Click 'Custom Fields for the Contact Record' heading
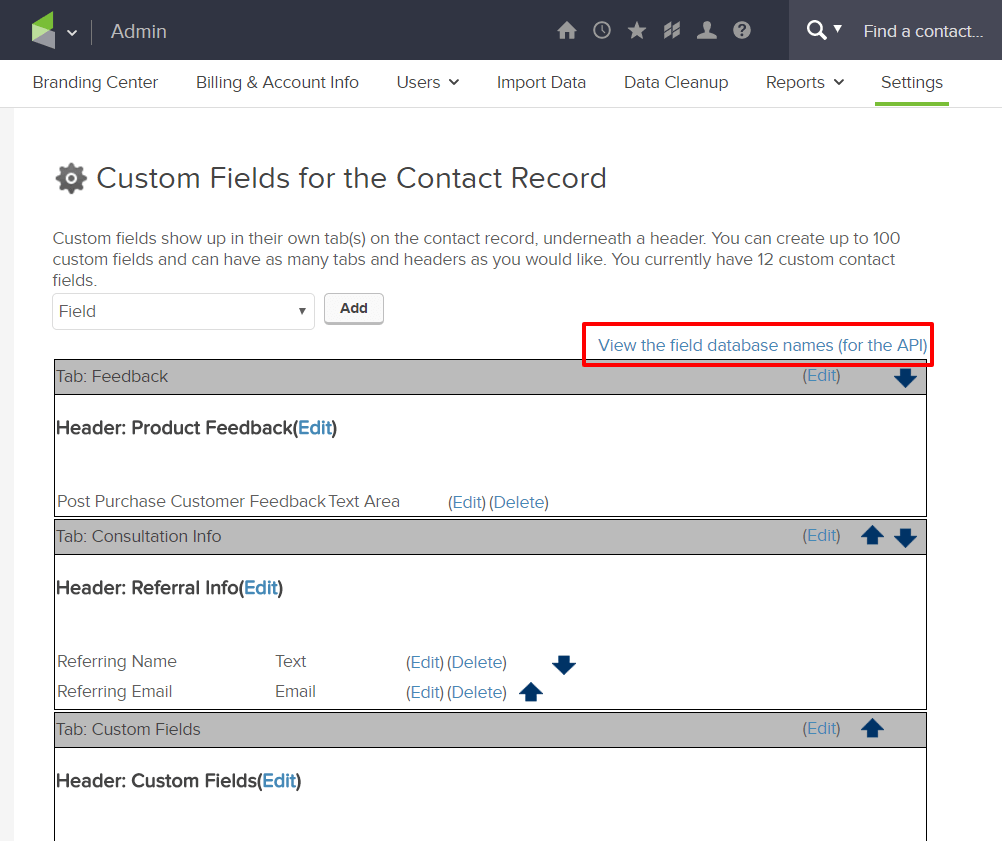Screen dimensions: 1002x841 pyautogui.click(x=351, y=178)
